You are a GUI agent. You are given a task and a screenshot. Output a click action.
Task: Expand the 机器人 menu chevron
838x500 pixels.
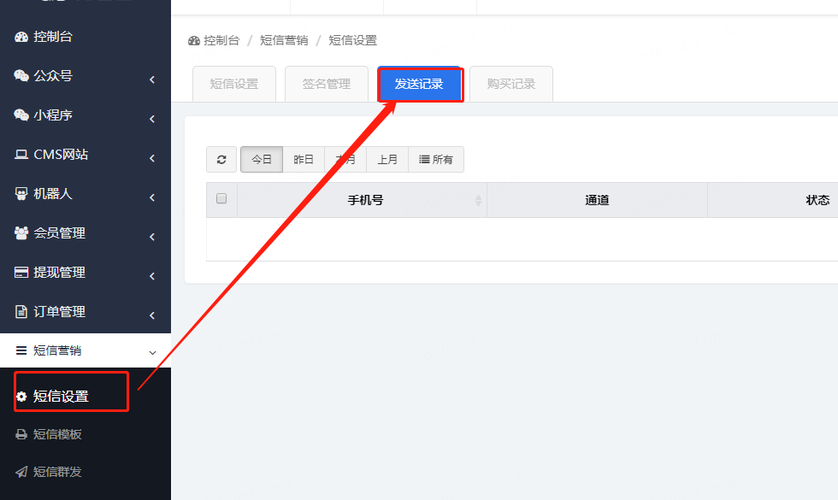152,198
